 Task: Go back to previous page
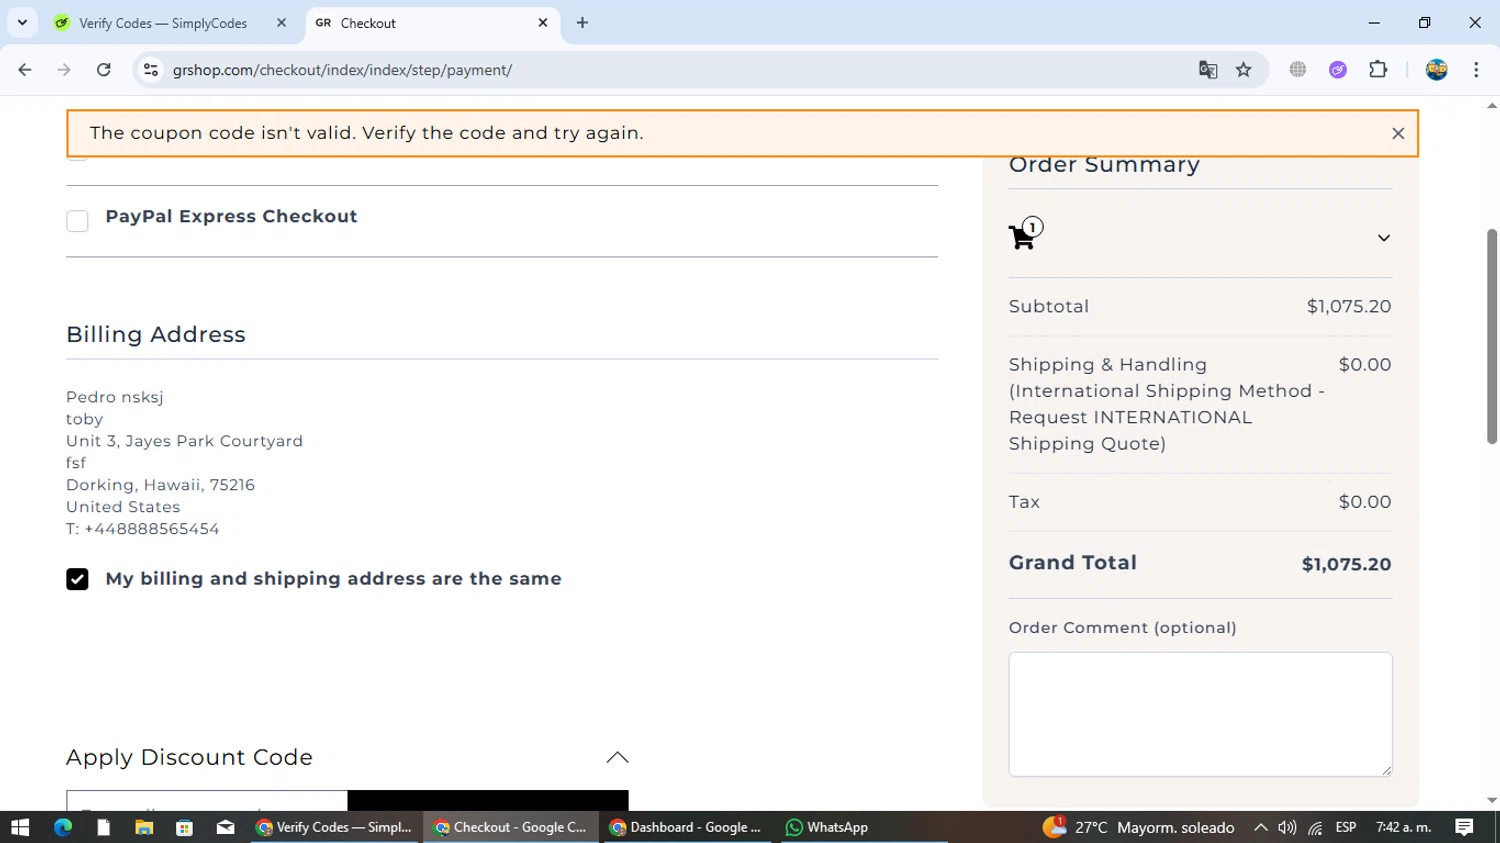25,70
